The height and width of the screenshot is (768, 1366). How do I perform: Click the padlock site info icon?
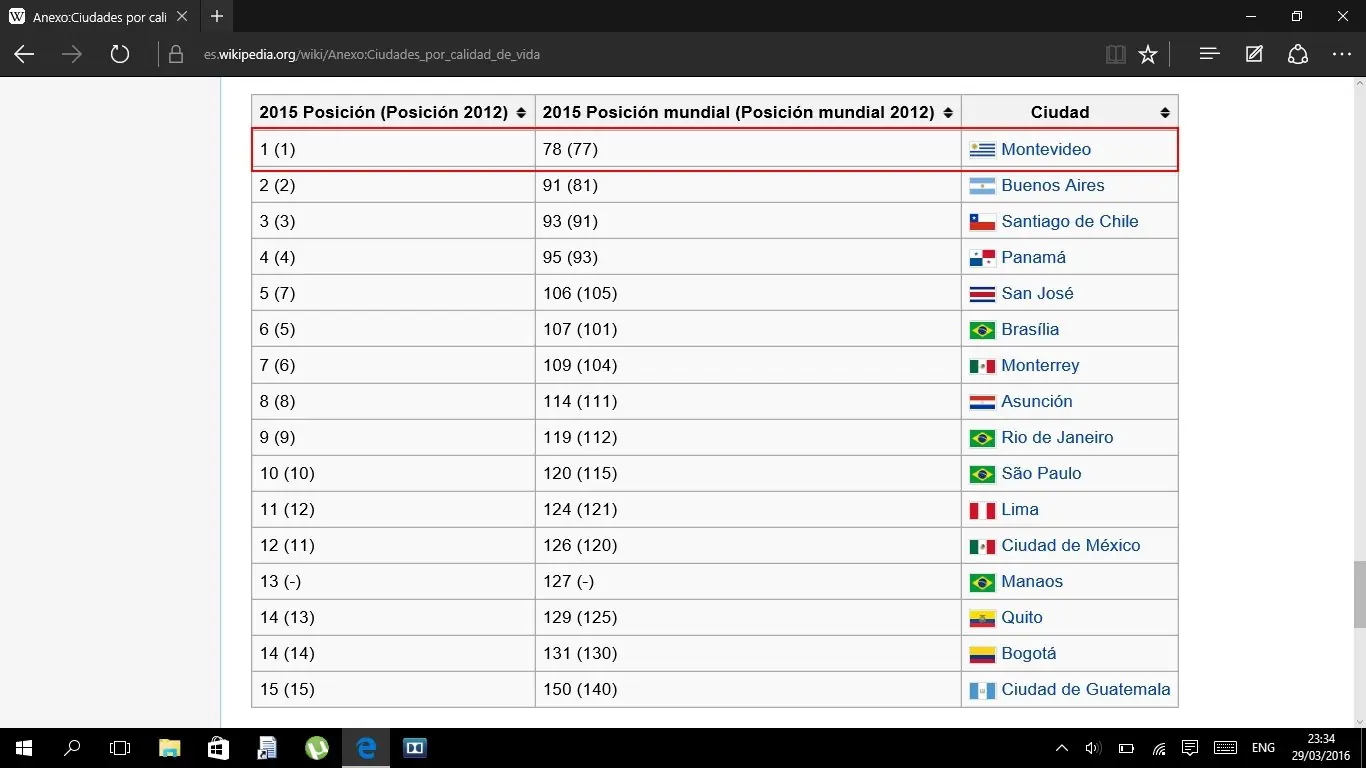coord(176,55)
